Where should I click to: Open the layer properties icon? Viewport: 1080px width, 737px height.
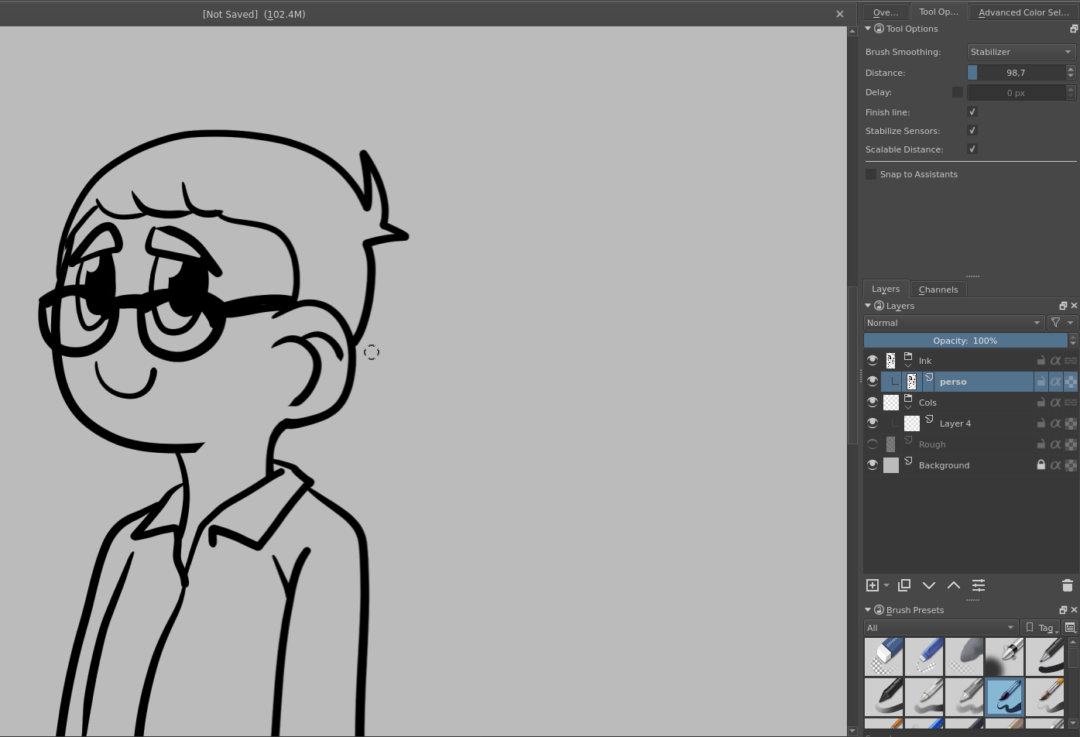(977, 585)
